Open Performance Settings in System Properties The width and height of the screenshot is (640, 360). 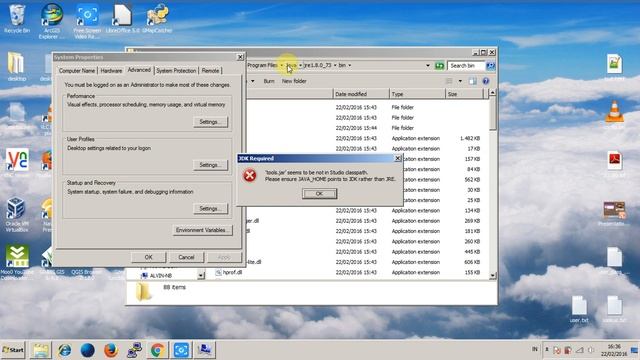click(x=210, y=122)
